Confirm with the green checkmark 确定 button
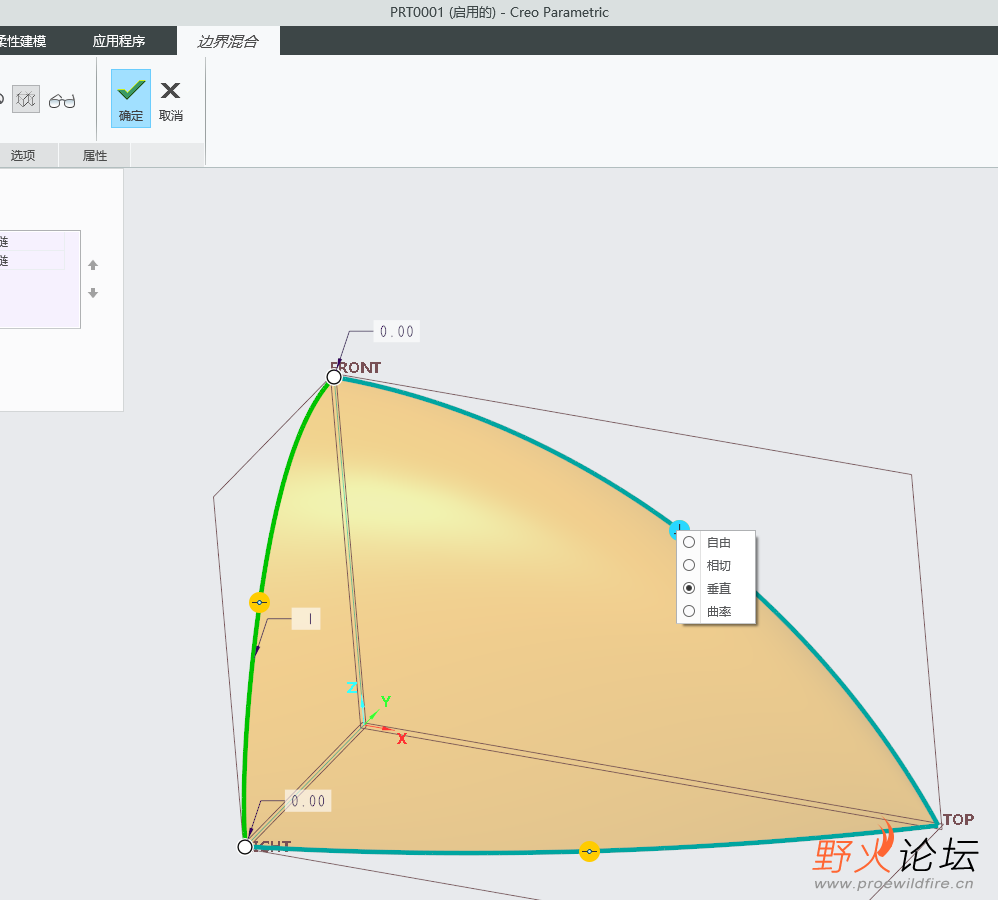Screen dimensions: 998x900 (x=130, y=99)
